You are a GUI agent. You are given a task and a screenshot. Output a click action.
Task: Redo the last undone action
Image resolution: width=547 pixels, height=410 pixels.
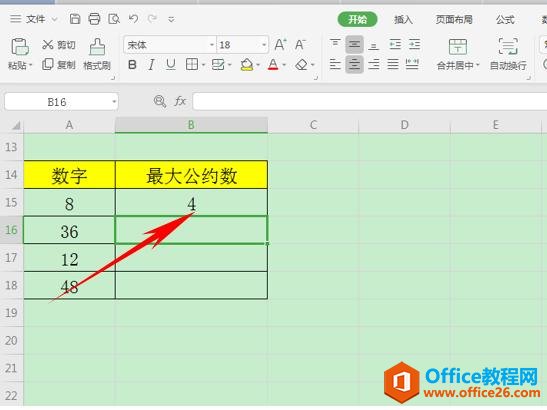(152, 18)
